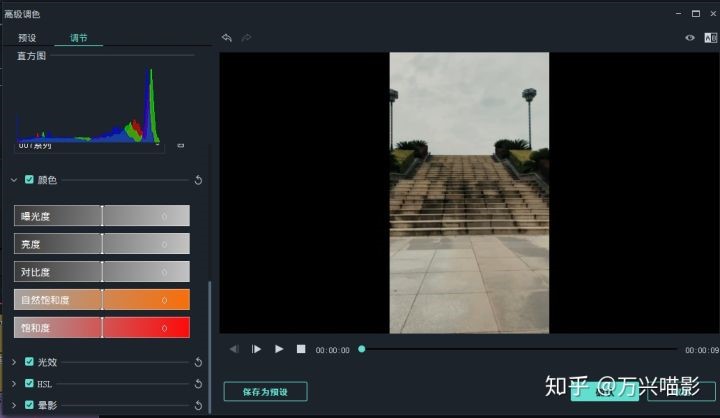Click the 直方图 heading label
This screenshot has width=720, height=418.
tap(31, 56)
